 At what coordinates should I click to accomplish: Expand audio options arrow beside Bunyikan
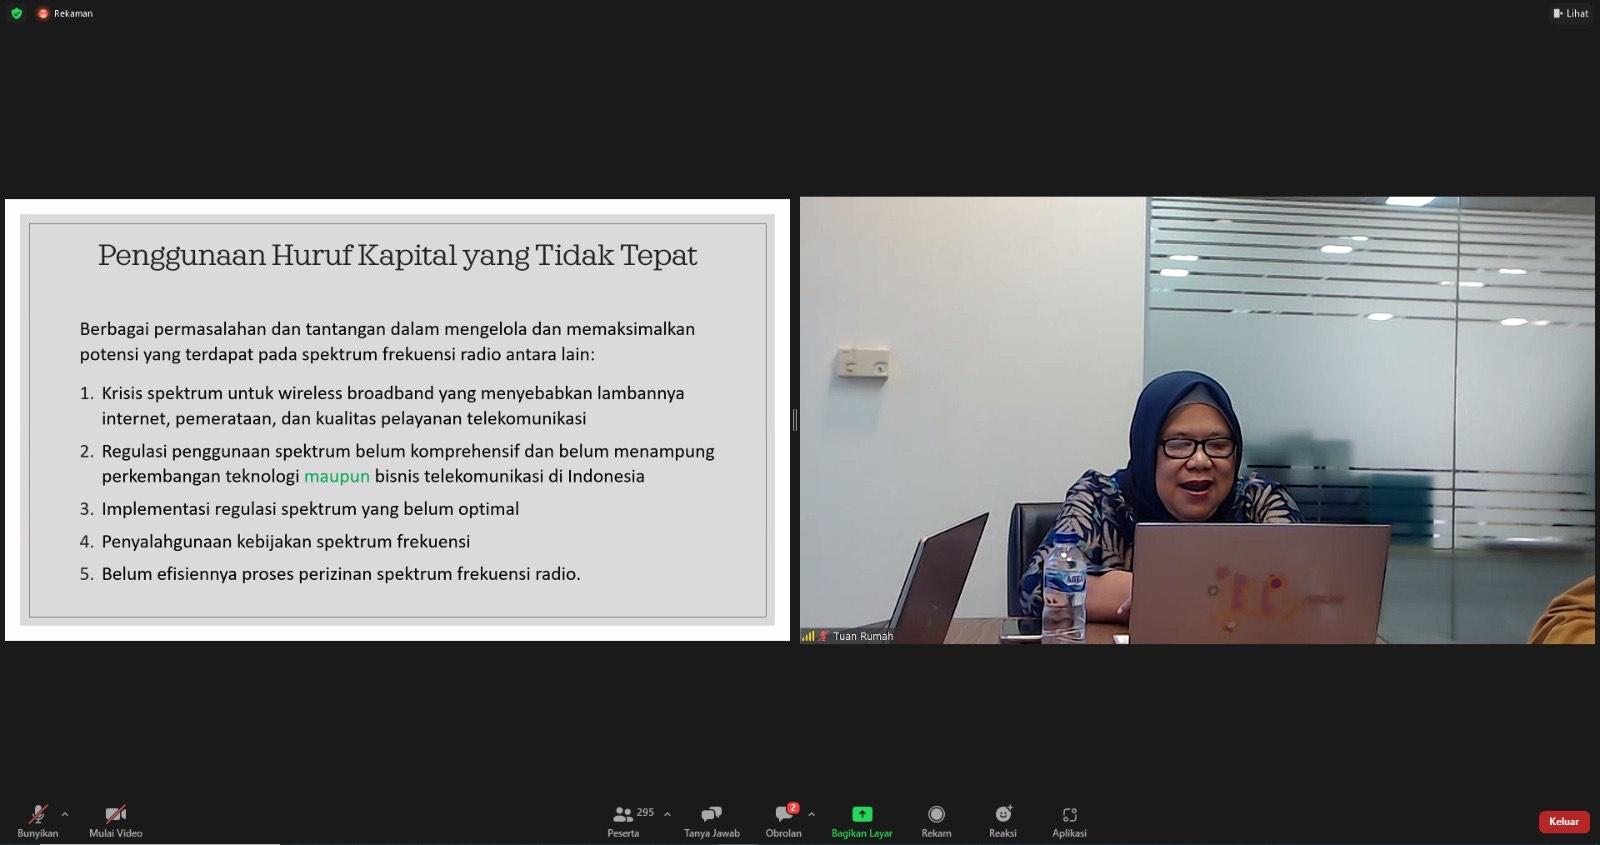65,814
